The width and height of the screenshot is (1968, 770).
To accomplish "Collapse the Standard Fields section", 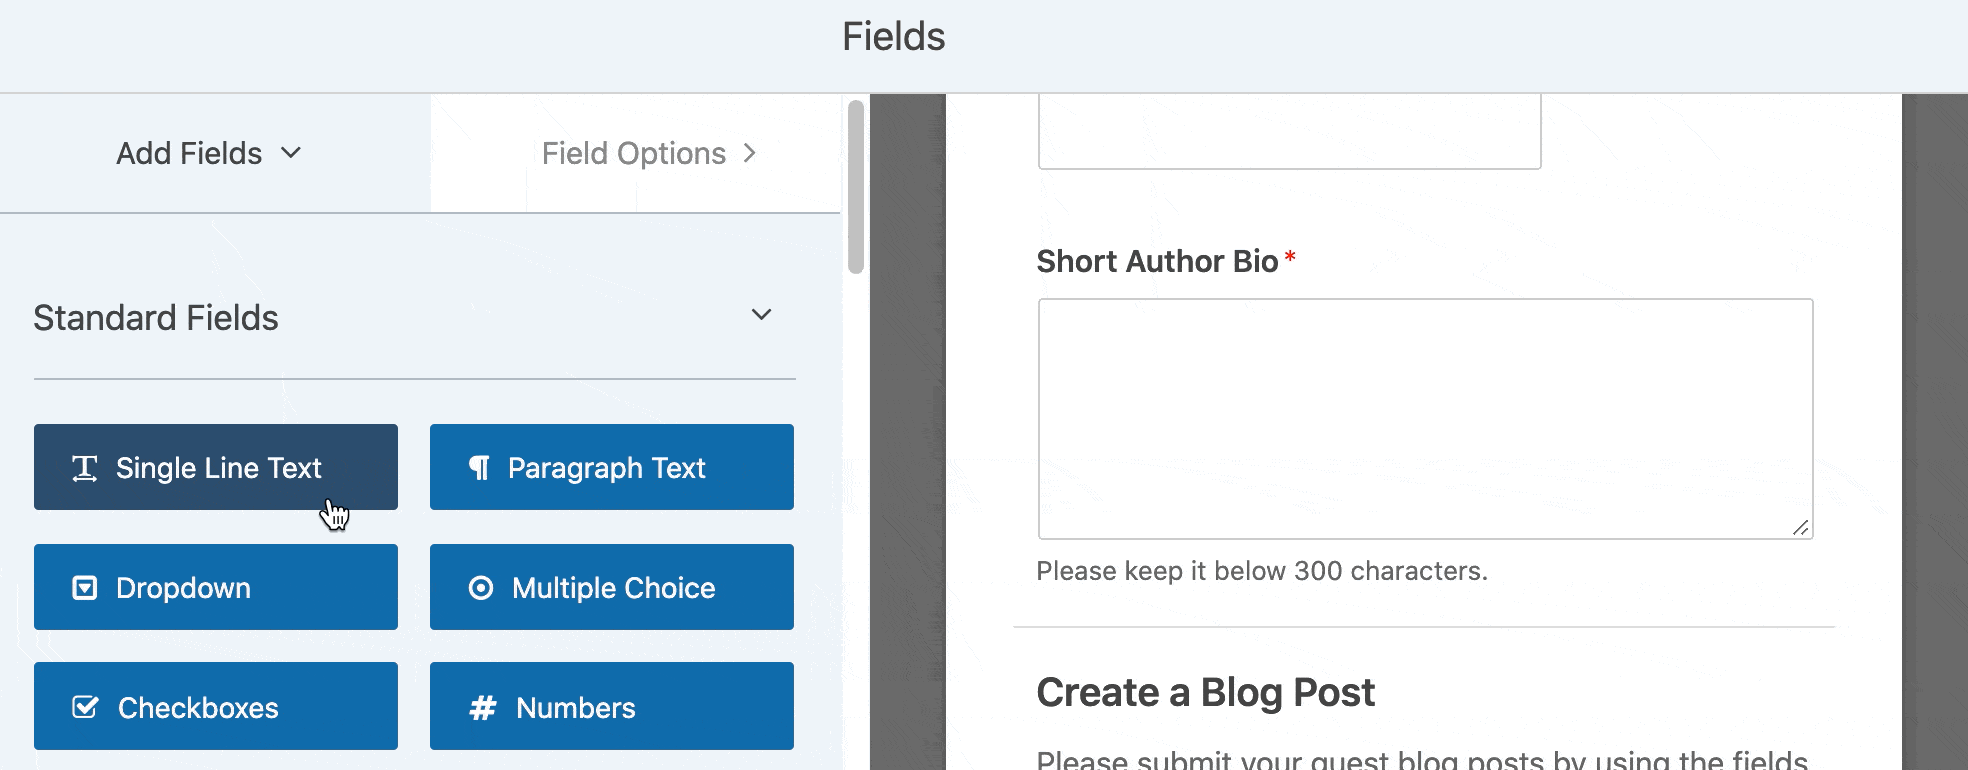I will tap(761, 315).
